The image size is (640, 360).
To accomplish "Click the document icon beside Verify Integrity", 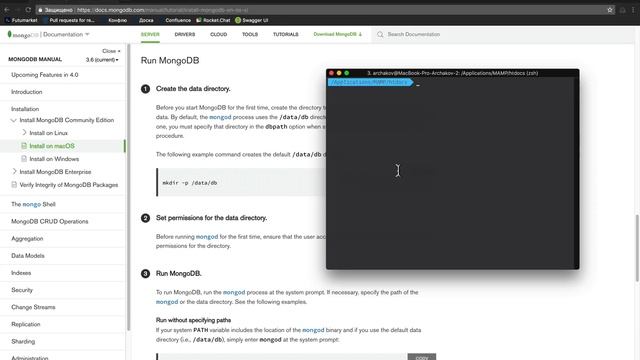I will click(x=14, y=184).
